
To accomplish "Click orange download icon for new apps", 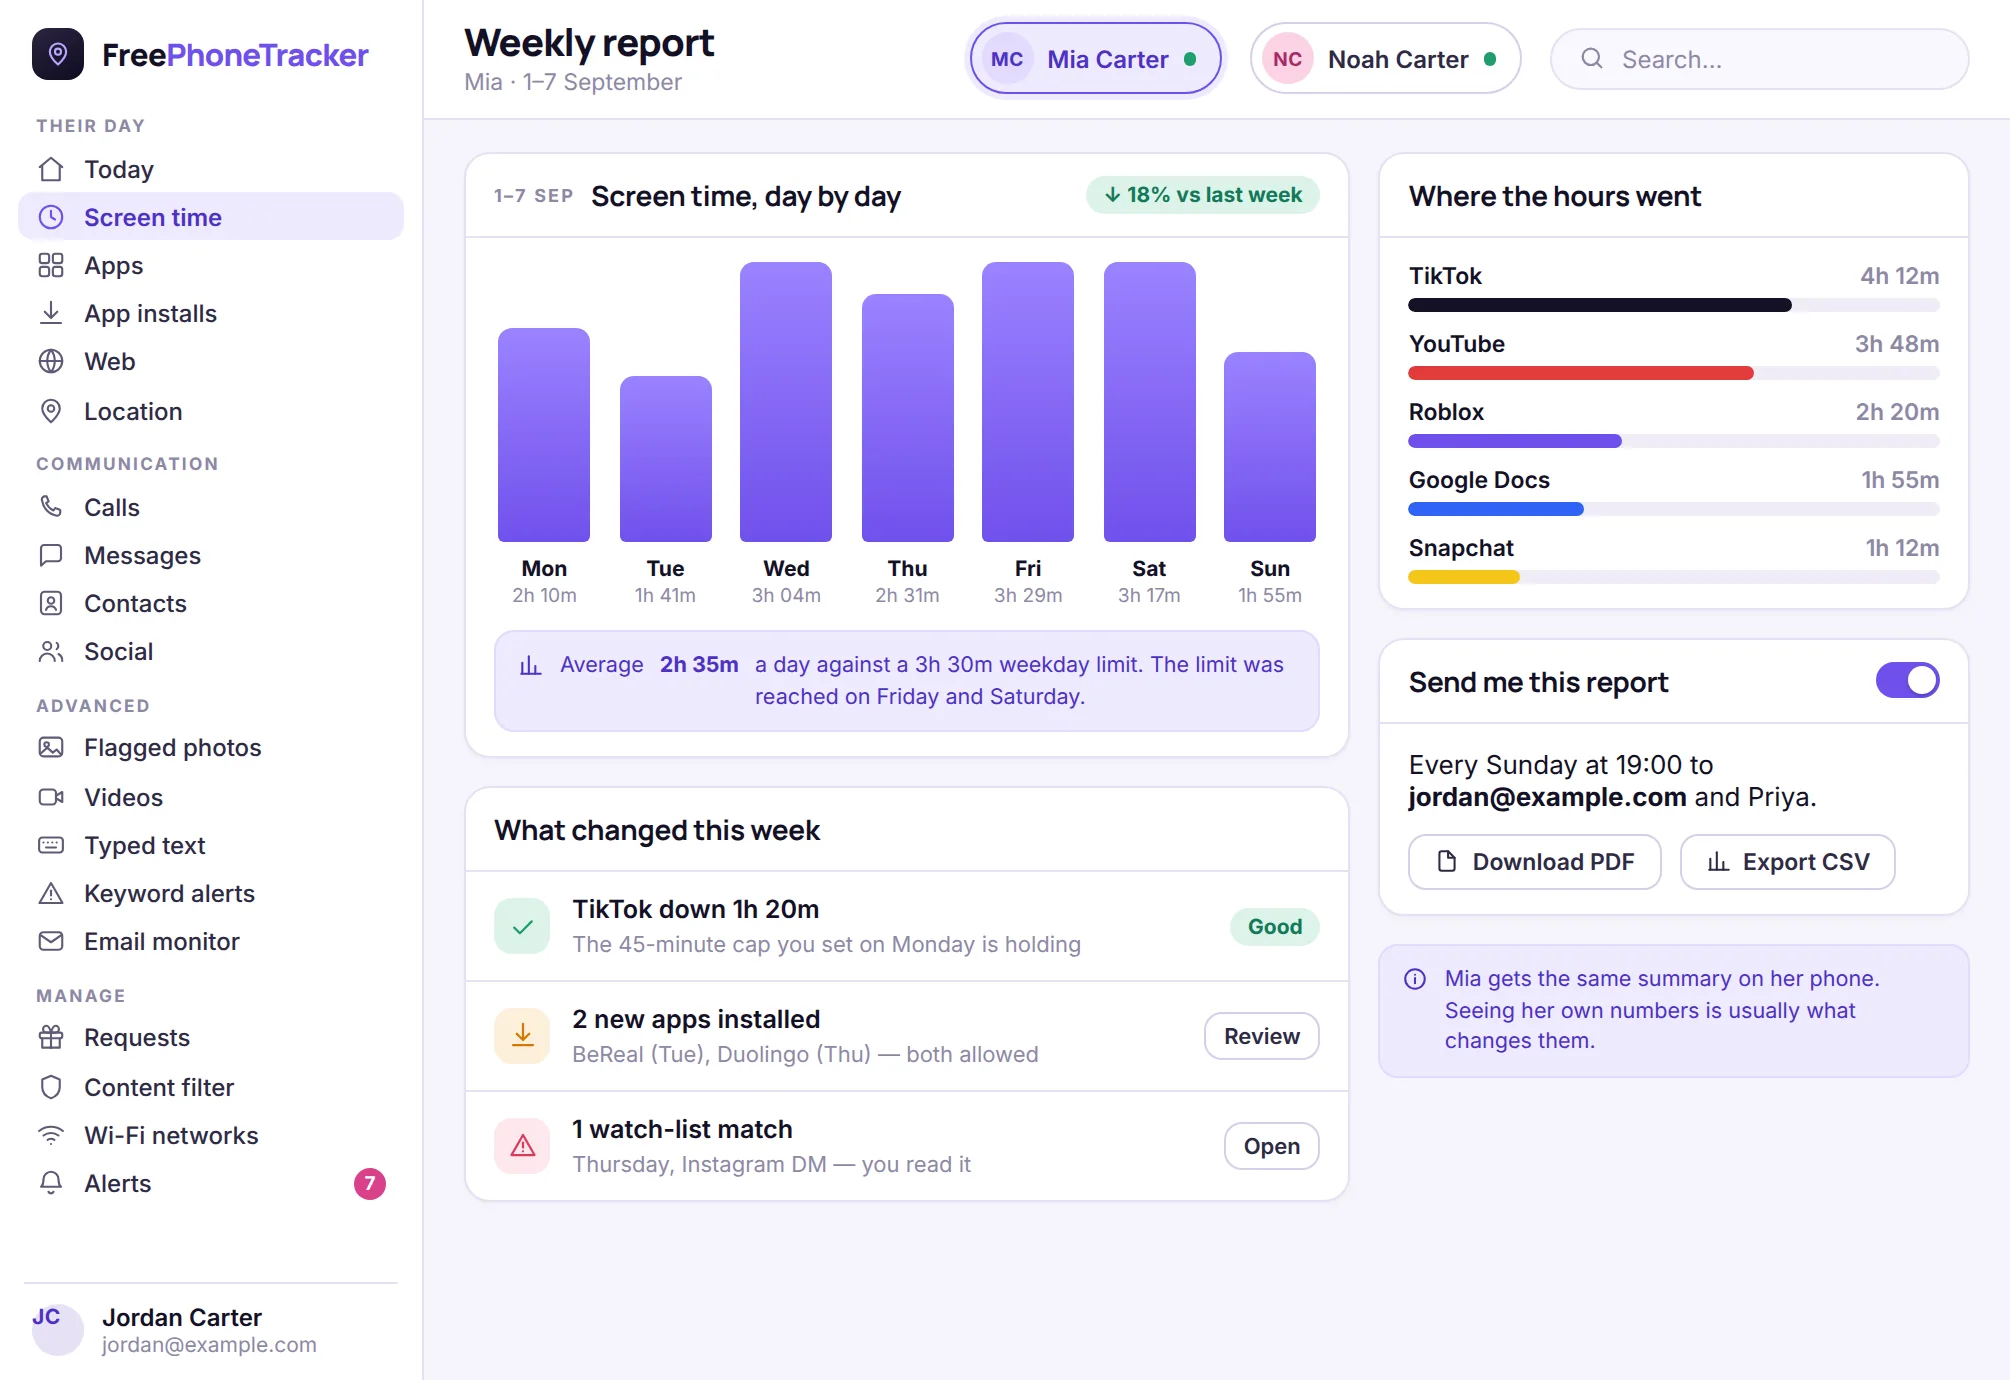I will [x=522, y=1036].
